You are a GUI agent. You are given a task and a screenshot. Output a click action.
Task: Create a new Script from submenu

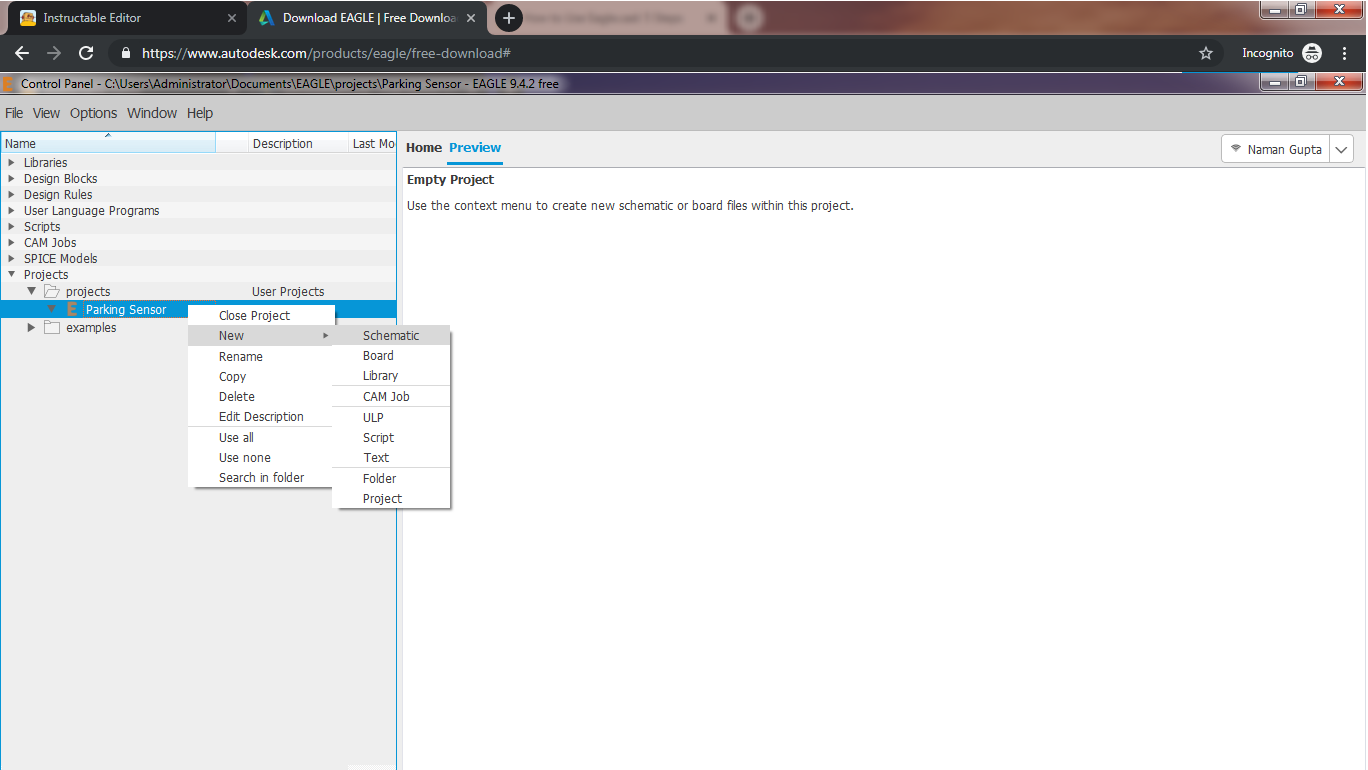pos(392,438)
